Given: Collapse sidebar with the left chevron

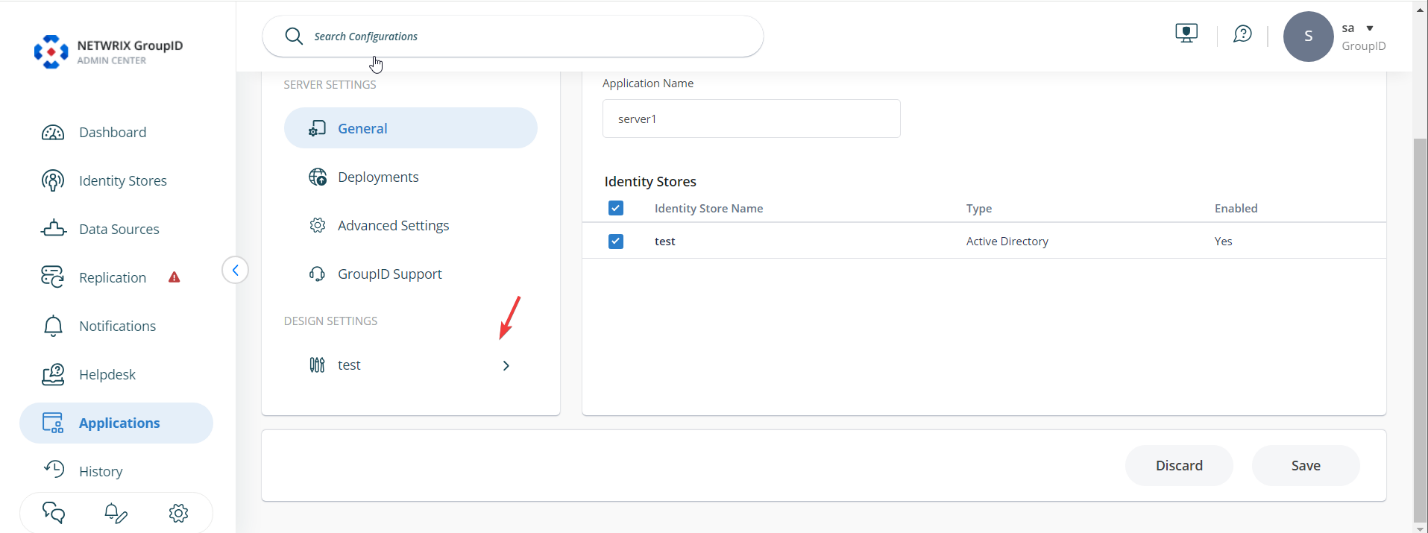Looking at the screenshot, I should (235, 270).
